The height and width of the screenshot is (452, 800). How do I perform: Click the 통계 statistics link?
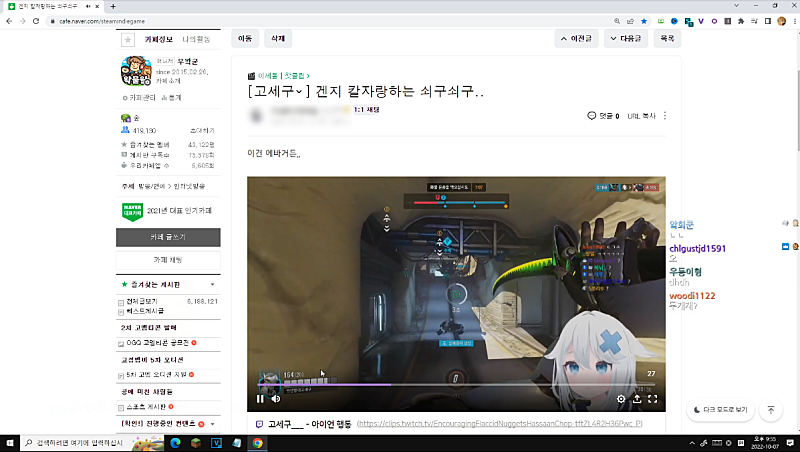click(172, 97)
